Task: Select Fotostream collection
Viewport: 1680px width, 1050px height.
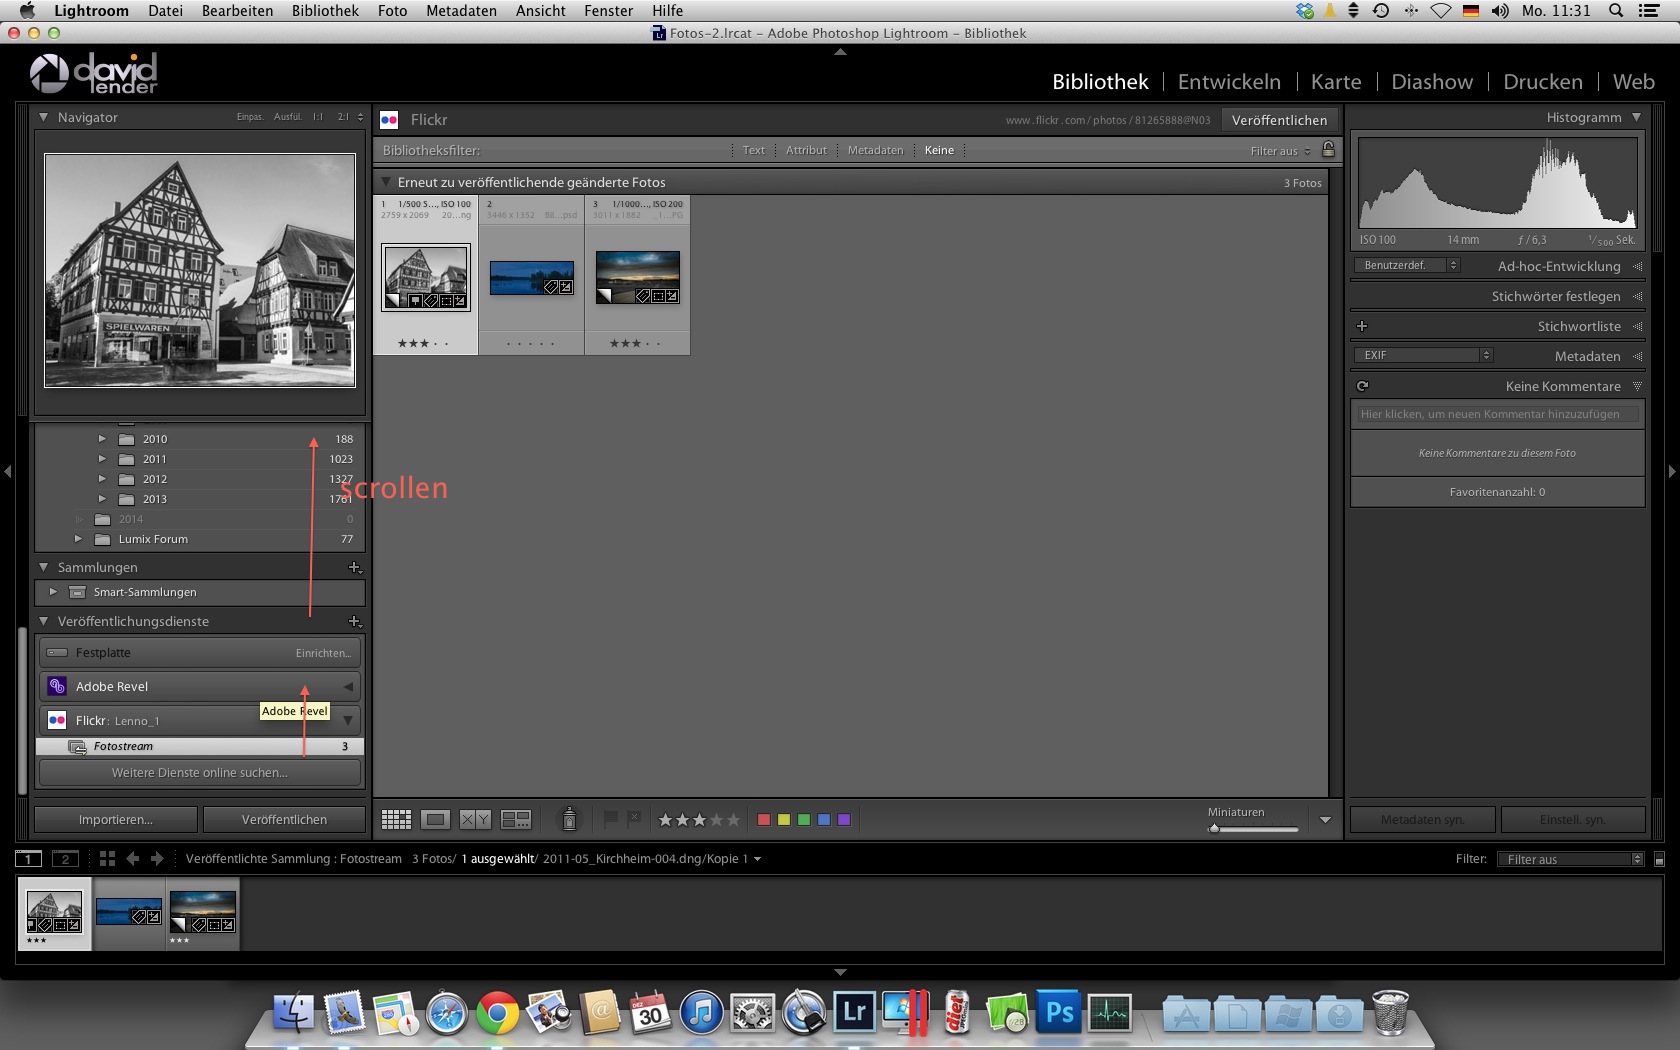Action: 200,746
